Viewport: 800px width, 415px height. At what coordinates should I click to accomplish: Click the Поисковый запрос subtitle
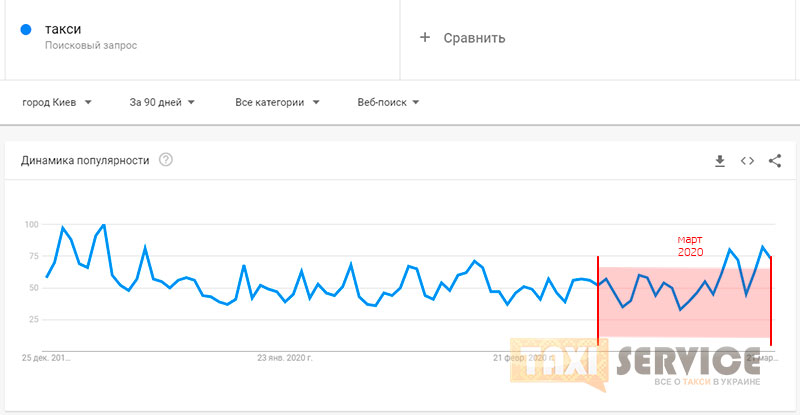click(x=91, y=45)
